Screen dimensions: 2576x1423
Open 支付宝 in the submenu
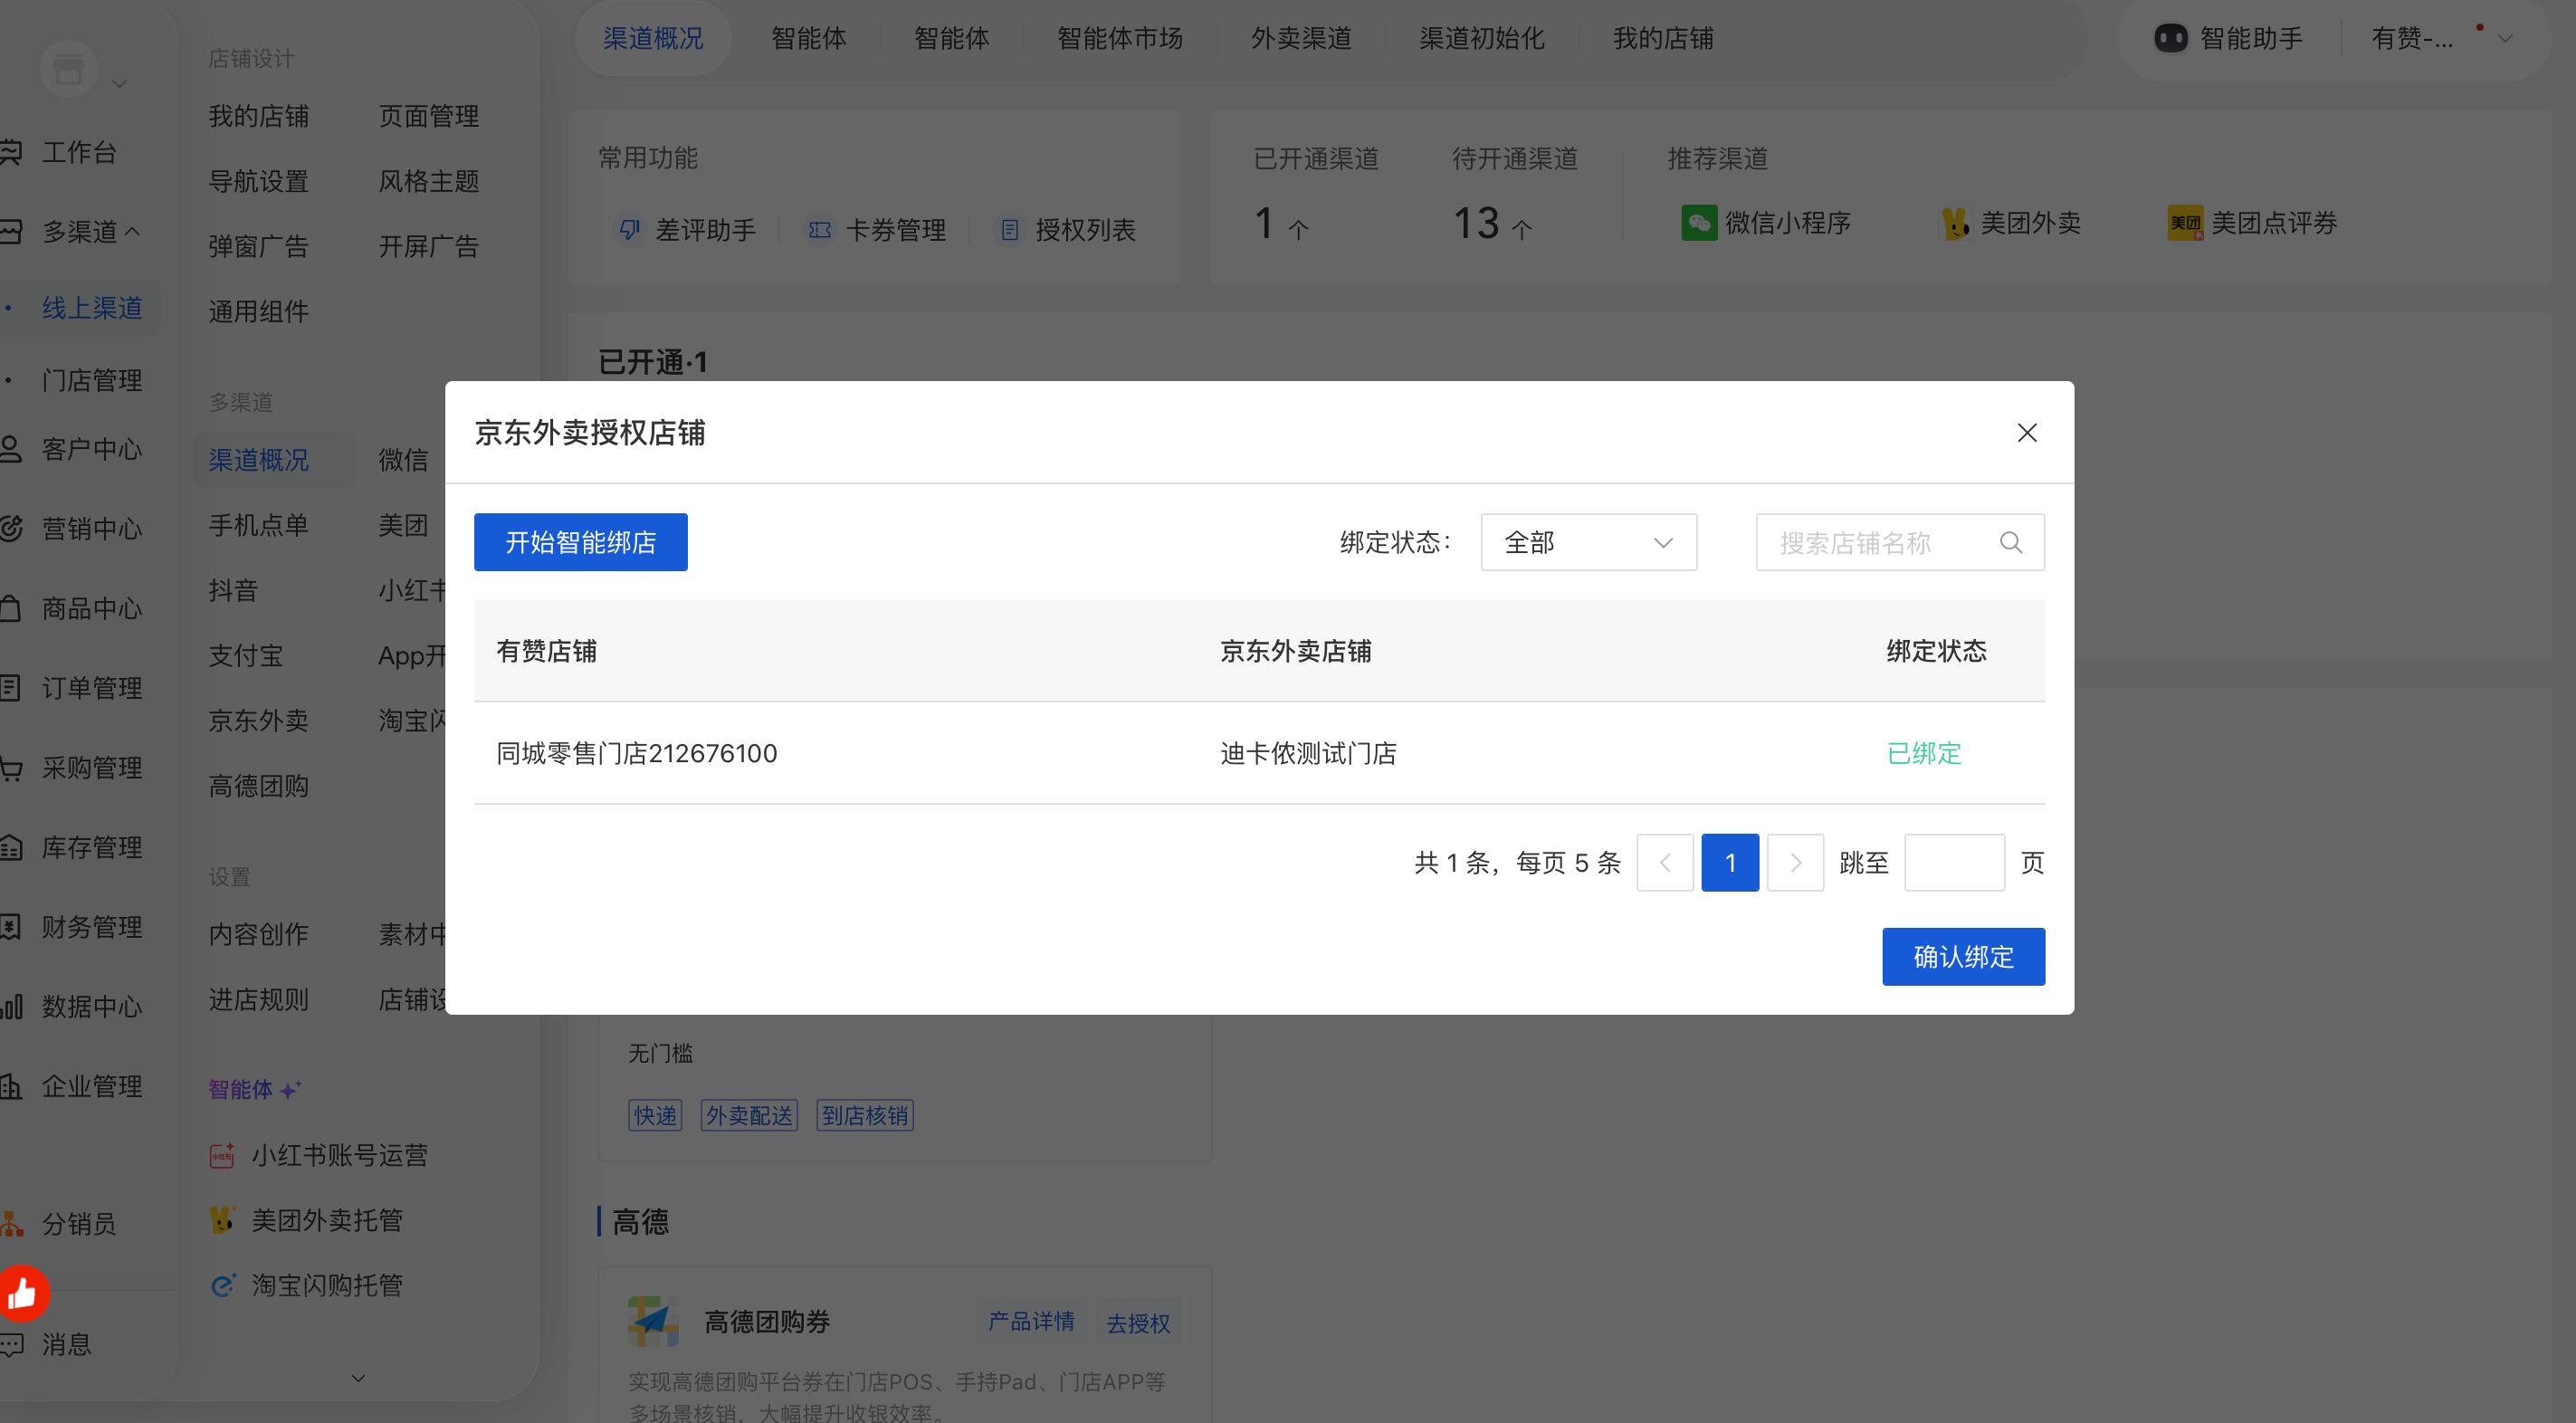click(246, 656)
